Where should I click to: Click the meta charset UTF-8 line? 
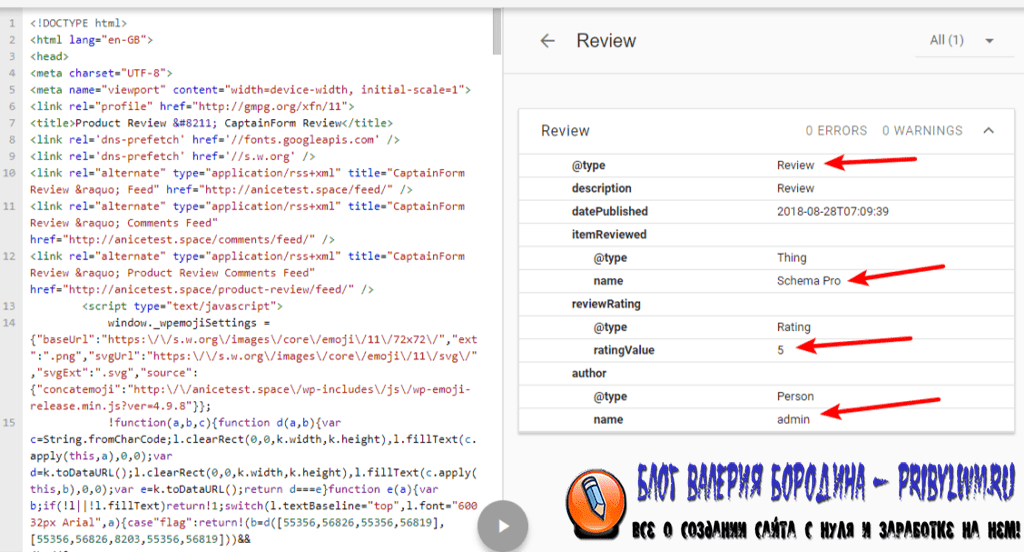click(x=101, y=73)
